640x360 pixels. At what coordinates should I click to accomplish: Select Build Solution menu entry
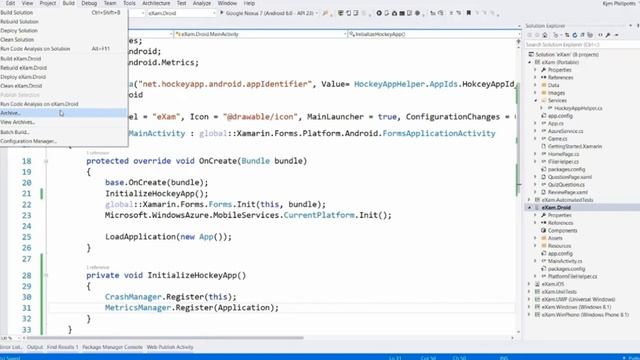pos(63,13)
